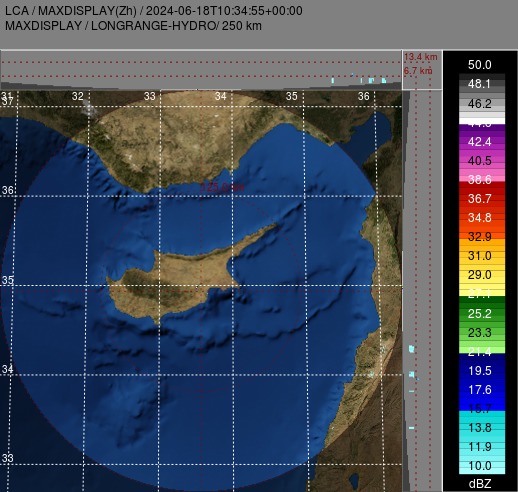
Task: Click the 125.0 km range ring label
Action: coord(222,187)
